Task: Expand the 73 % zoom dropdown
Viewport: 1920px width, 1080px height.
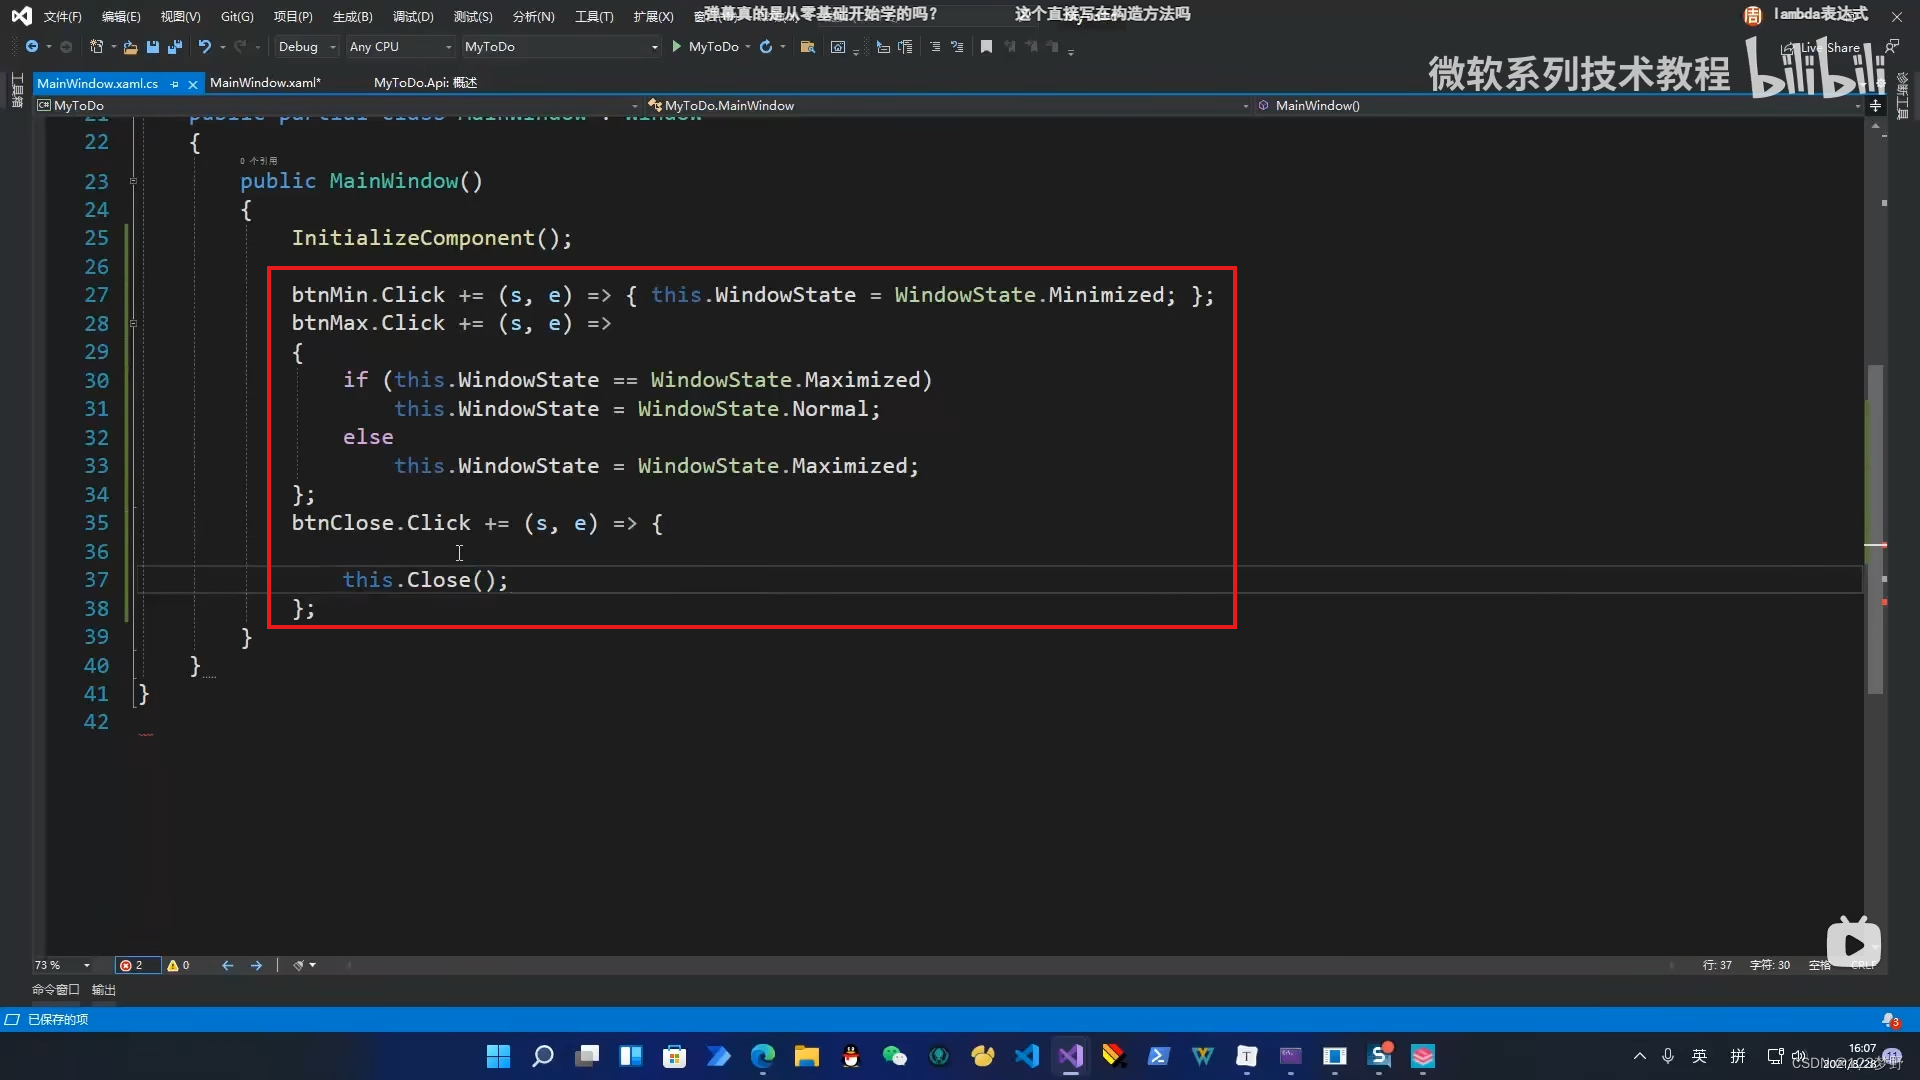Action: pos(87,965)
